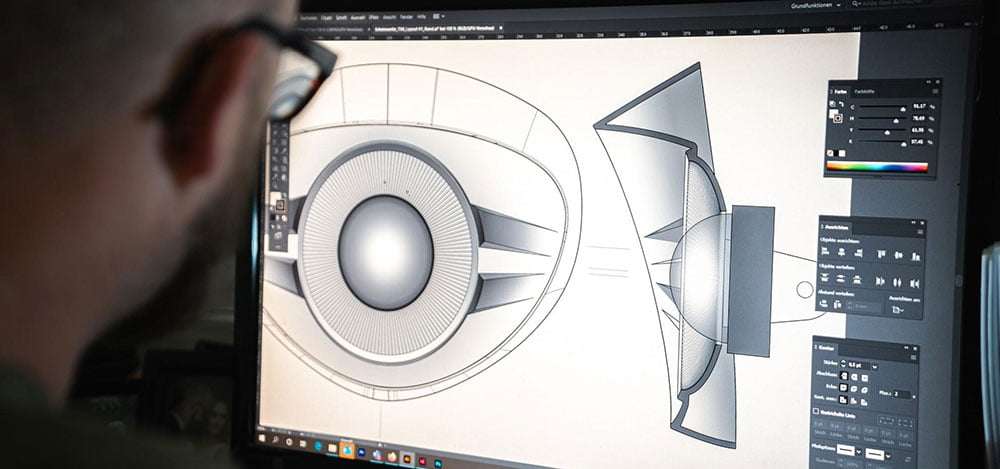
Task: Swap start and end arrowheads in Kontur panel
Action: (x=908, y=459)
